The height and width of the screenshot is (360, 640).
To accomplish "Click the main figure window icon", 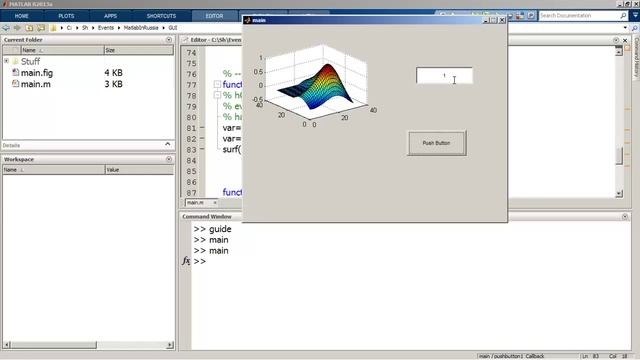I will coord(247,20).
